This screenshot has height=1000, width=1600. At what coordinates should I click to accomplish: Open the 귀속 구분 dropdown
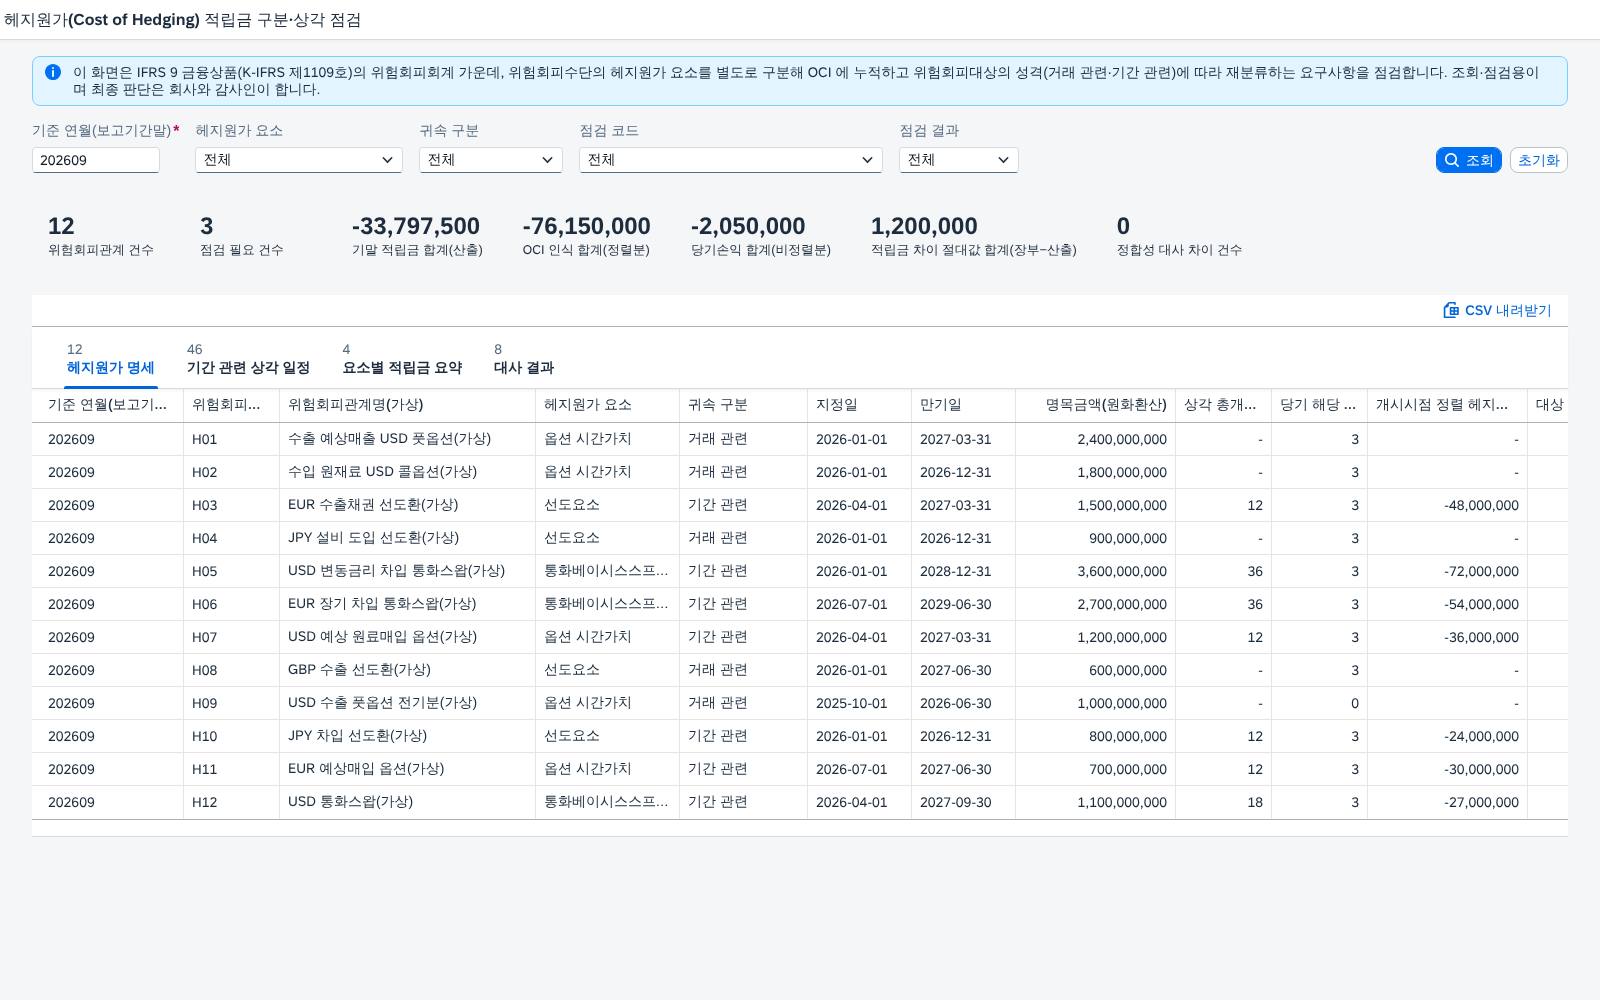coord(491,160)
